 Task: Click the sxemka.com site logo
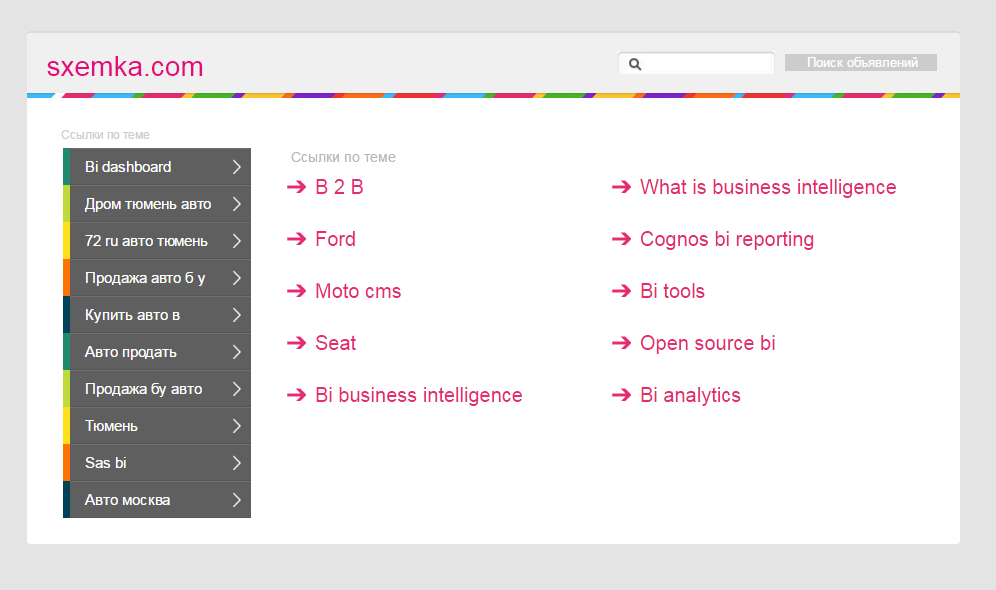tap(125, 67)
